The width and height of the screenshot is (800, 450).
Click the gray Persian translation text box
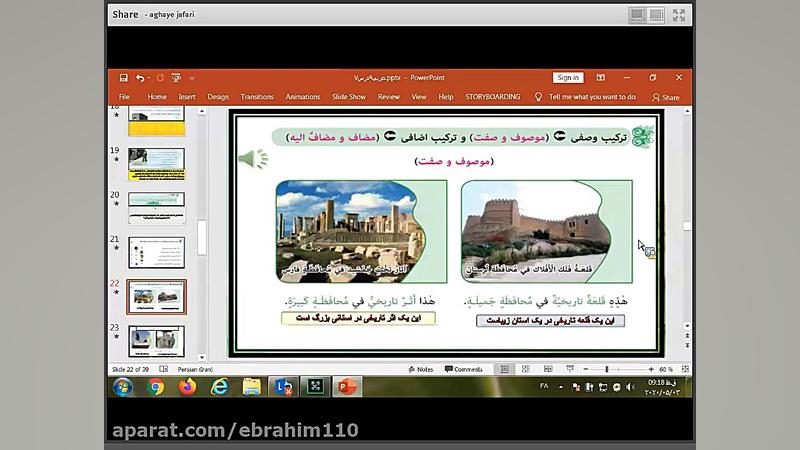[550, 320]
